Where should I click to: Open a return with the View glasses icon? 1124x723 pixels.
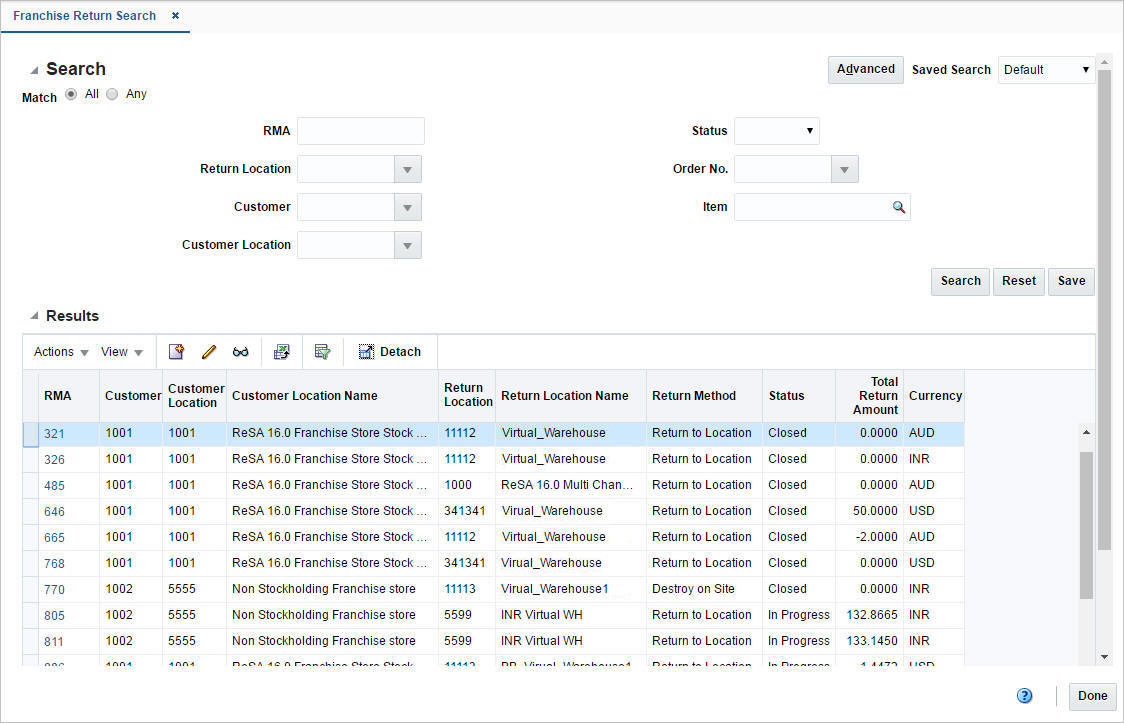241,351
